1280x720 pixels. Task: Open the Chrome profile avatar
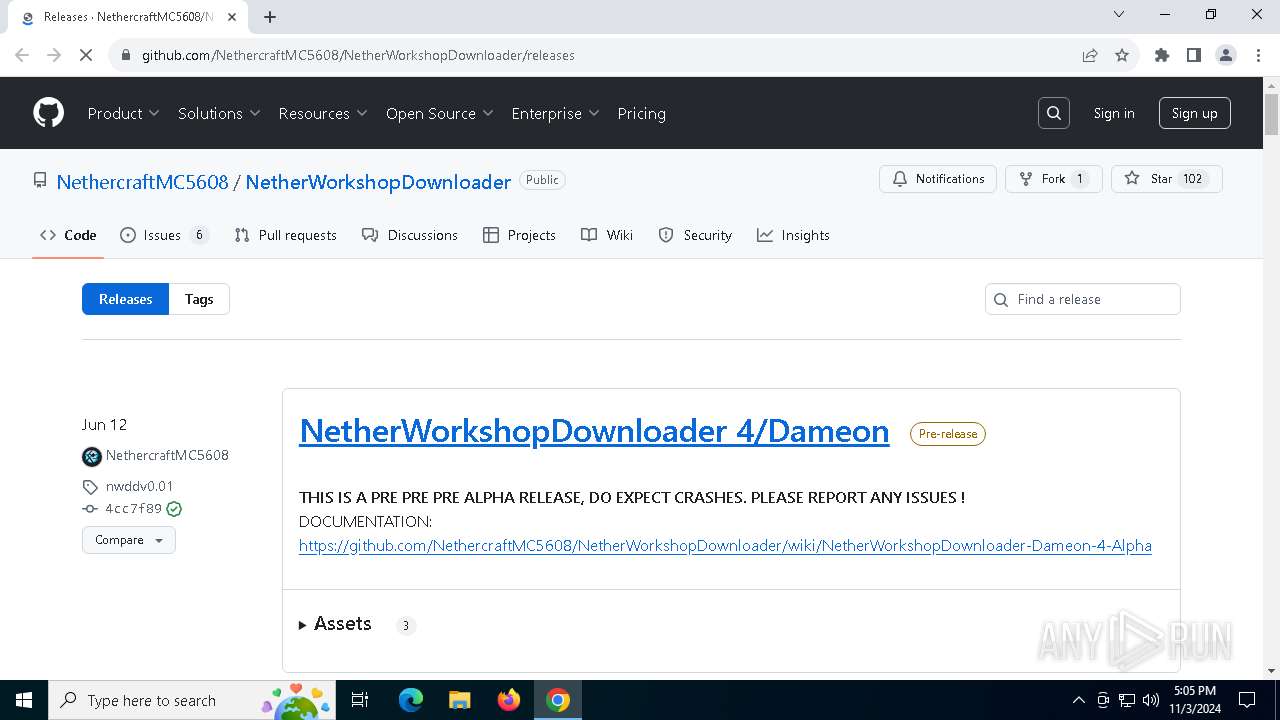[x=1226, y=55]
